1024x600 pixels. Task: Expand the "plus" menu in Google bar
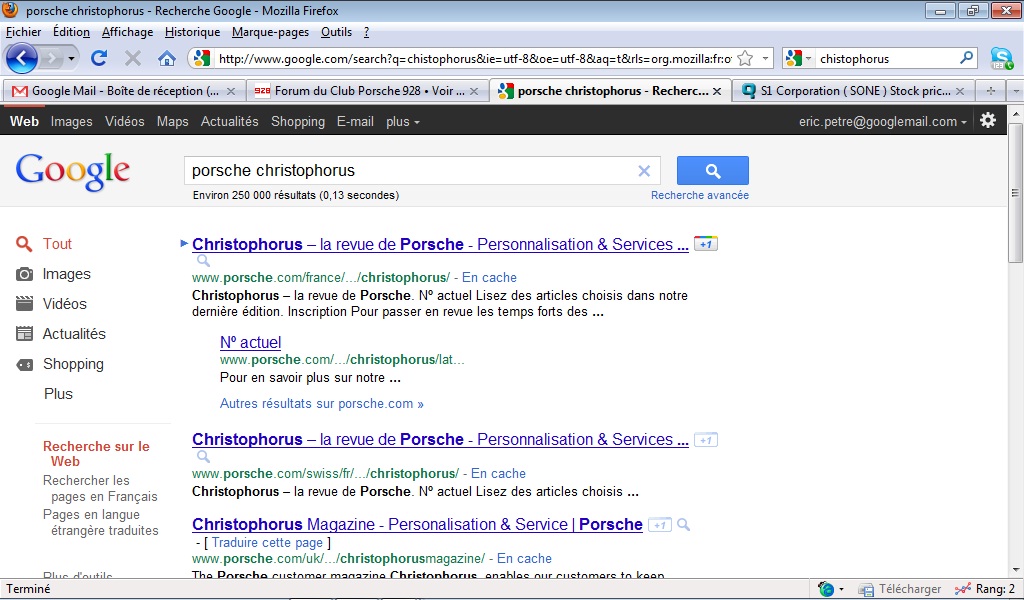click(x=402, y=121)
